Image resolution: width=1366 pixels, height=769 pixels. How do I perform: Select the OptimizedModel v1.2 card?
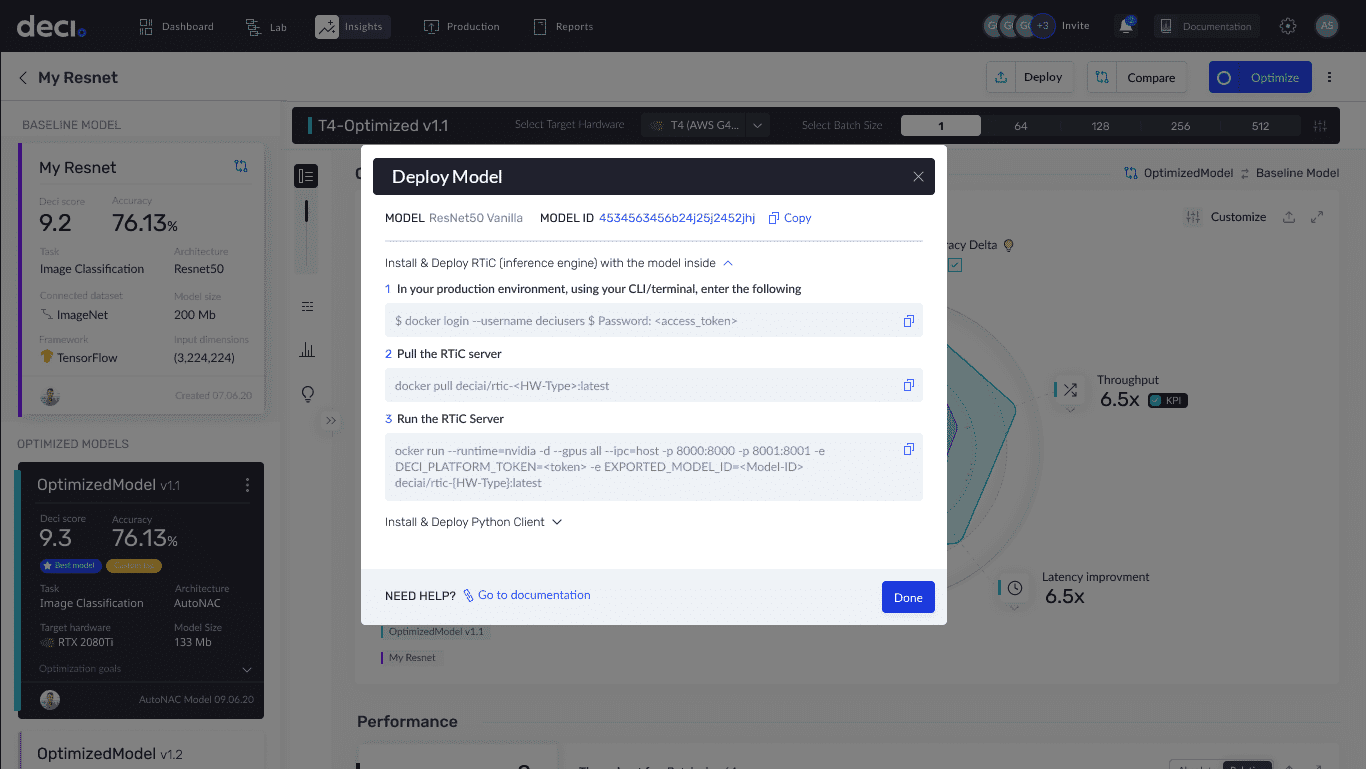(141, 751)
